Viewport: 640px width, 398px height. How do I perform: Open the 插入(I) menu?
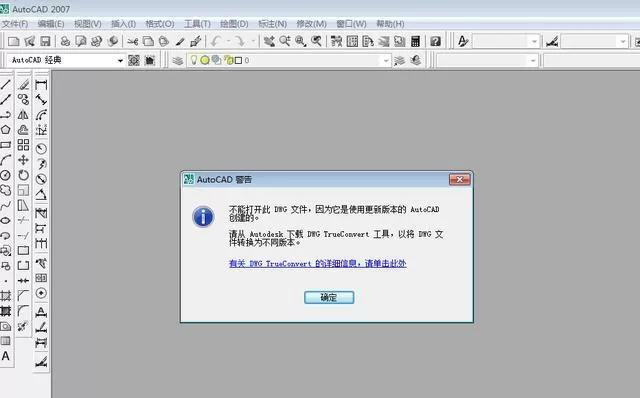[x=123, y=24]
